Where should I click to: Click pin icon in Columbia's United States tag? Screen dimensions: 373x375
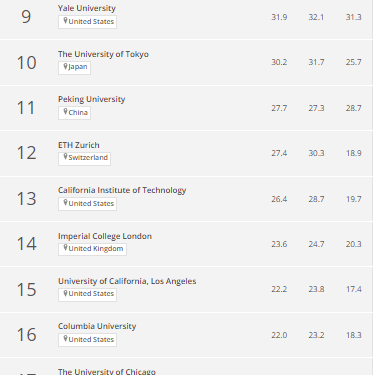(x=65, y=339)
